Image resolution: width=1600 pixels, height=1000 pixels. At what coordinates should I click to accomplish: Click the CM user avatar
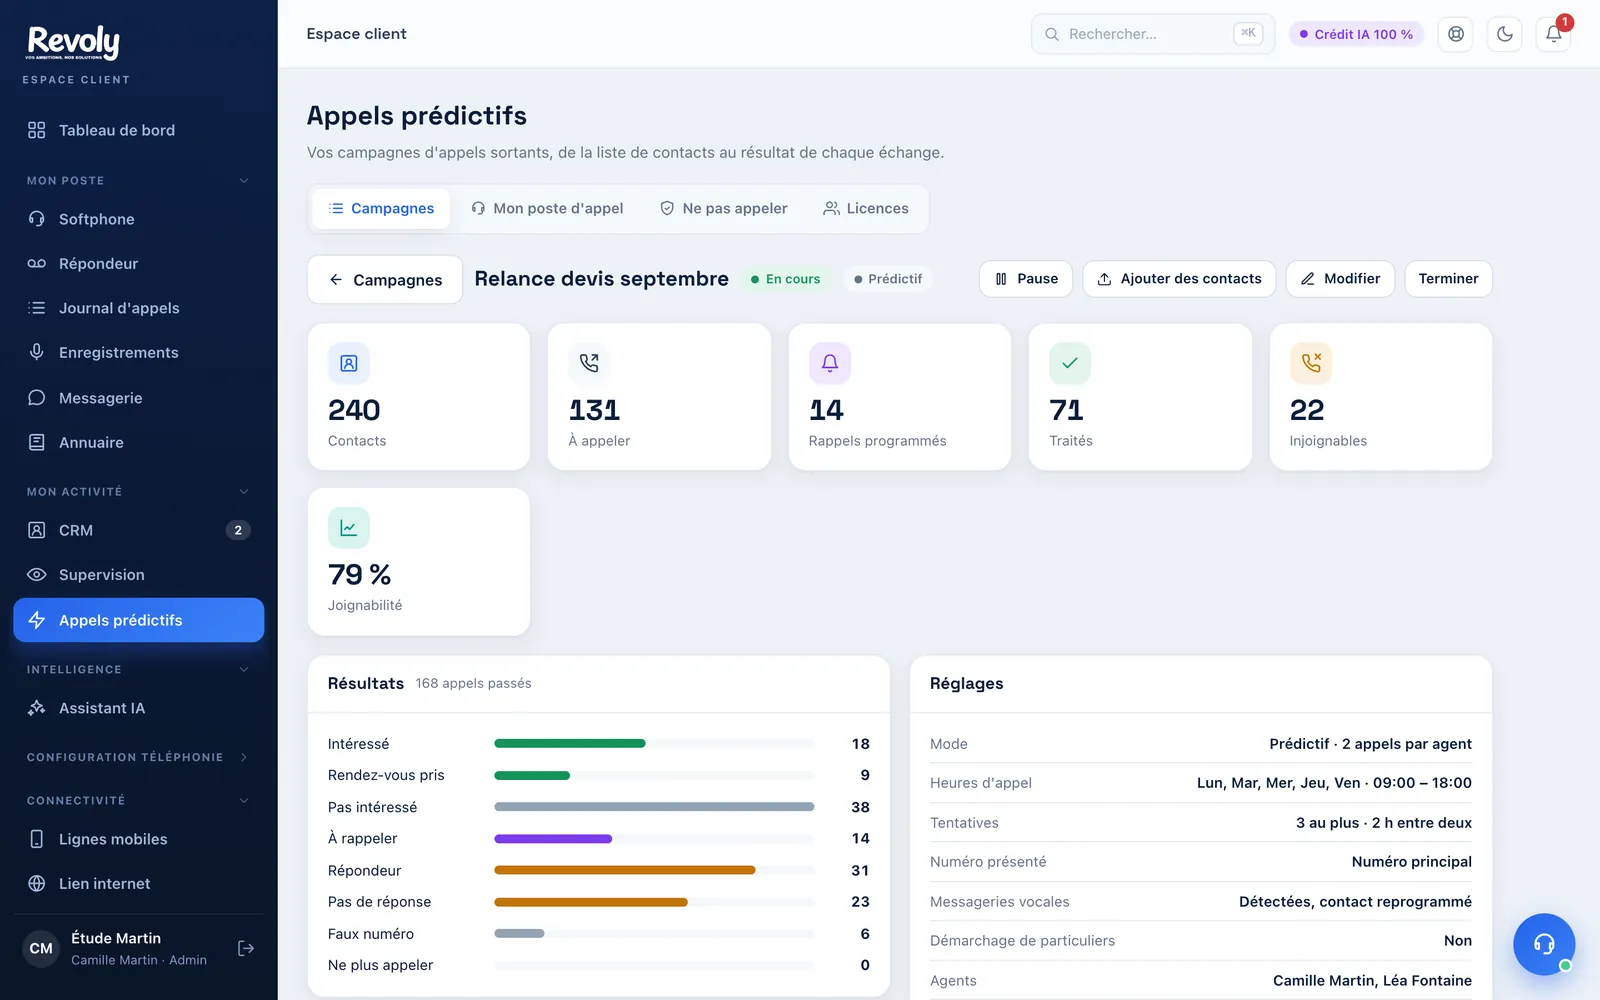pos(41,948)
